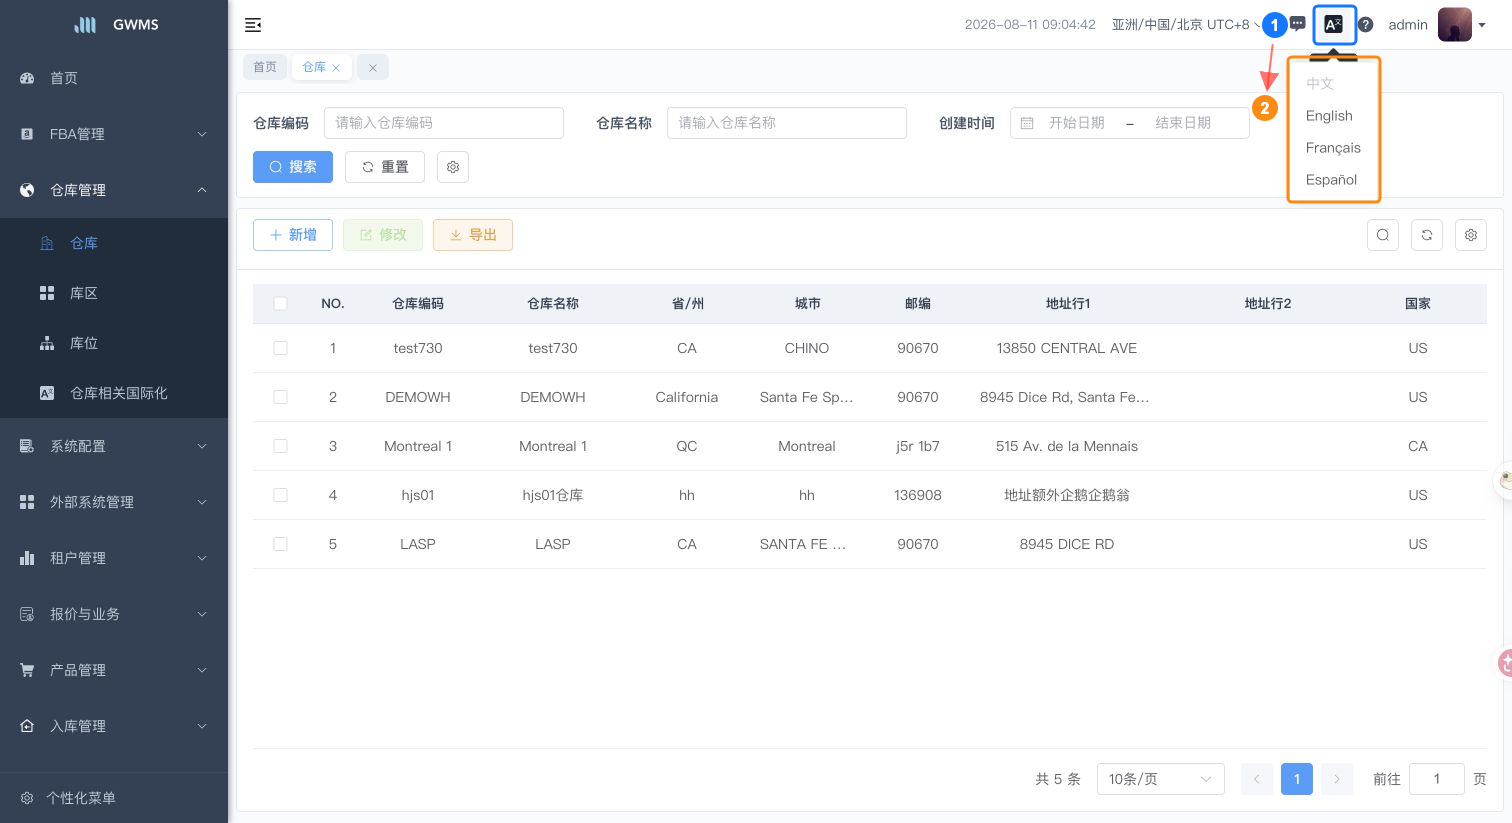Check the row checkbox for LASP
The height and width of the screenshot is (823, 1512).
280,544
